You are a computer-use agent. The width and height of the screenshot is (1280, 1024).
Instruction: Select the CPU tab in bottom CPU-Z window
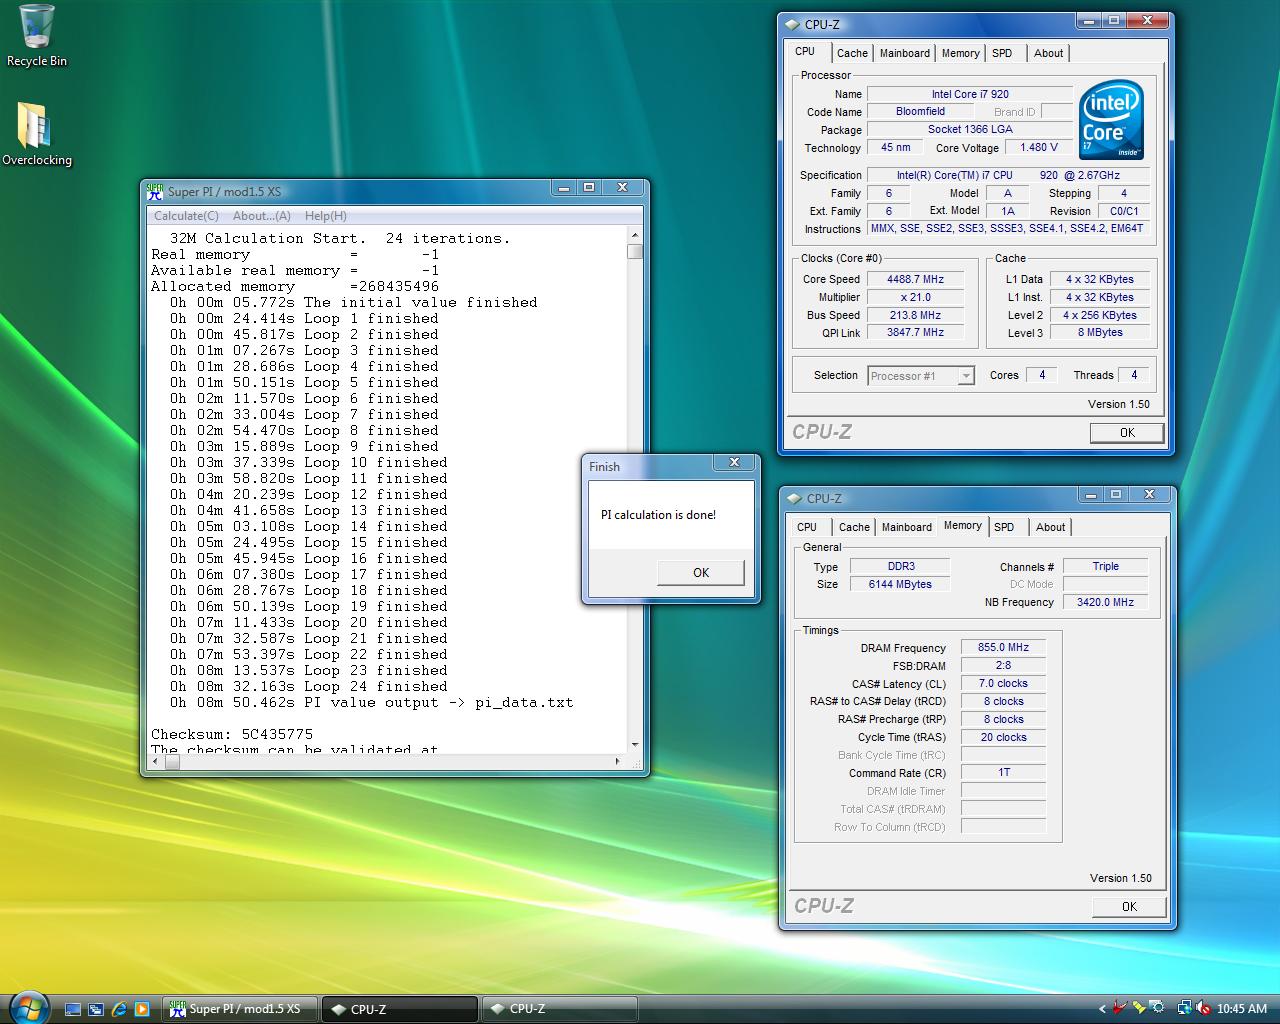tap(807, 527)
